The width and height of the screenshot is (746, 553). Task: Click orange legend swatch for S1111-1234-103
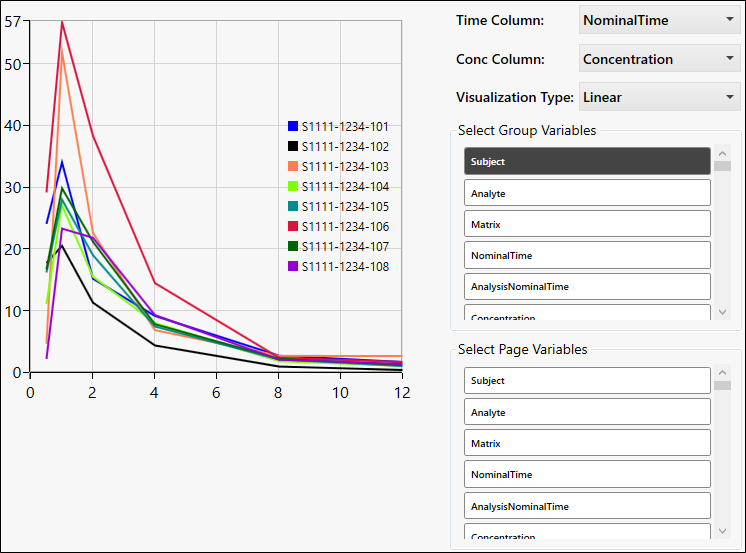pos(293,166)
